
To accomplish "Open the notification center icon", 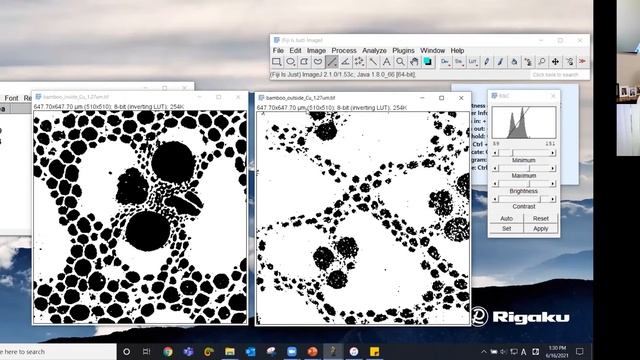I will pyautogui.click(x=580, y=351).
